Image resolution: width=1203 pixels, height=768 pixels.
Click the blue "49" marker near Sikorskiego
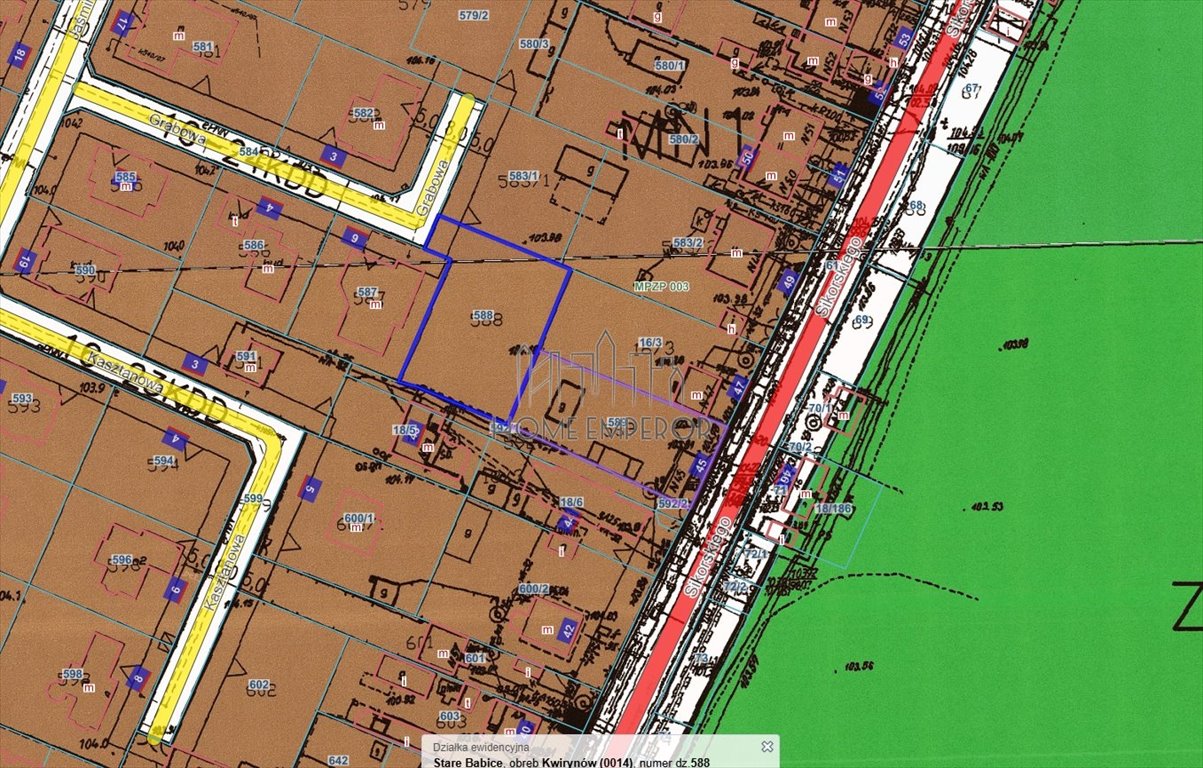coord(788,281)
